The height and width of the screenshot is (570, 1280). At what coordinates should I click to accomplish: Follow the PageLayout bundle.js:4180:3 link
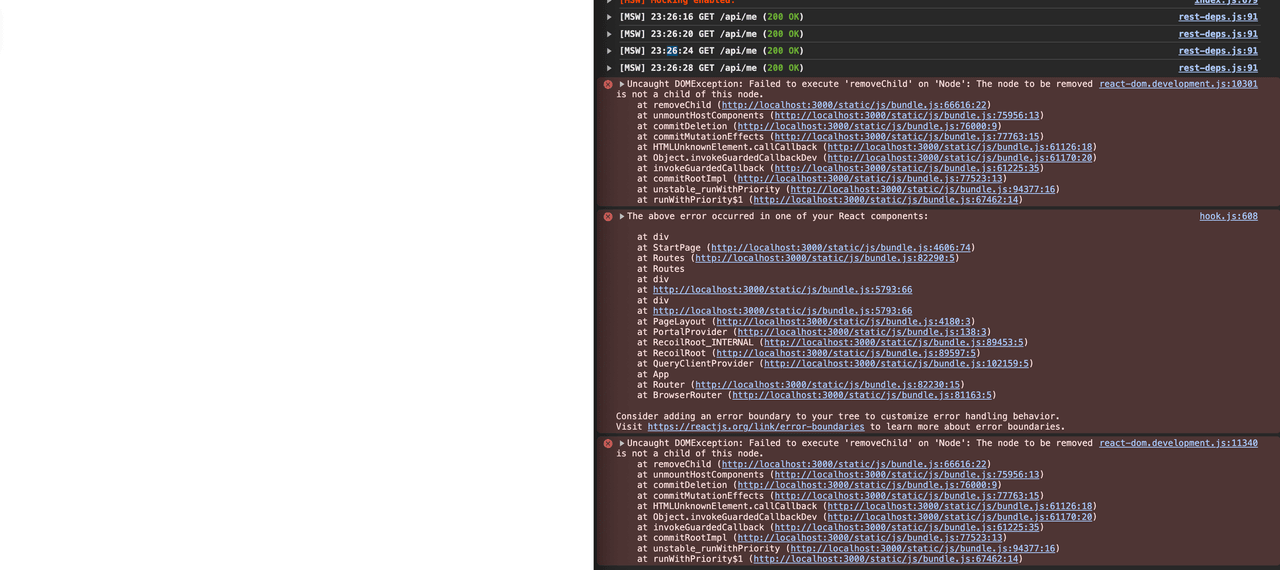[843, 322]
